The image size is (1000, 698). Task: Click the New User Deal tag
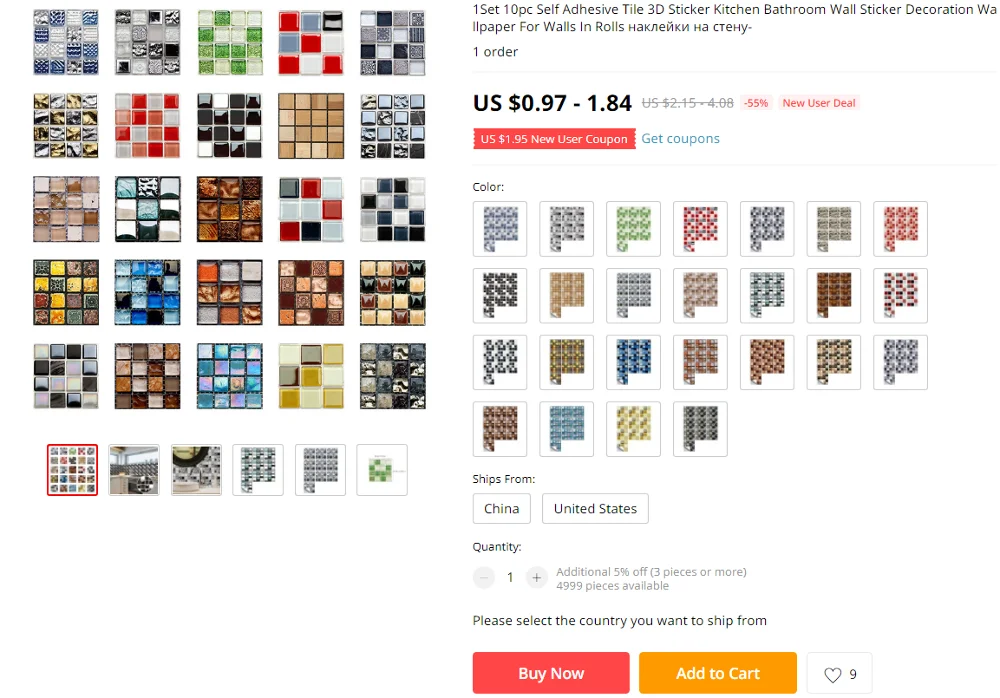point(819,103)
